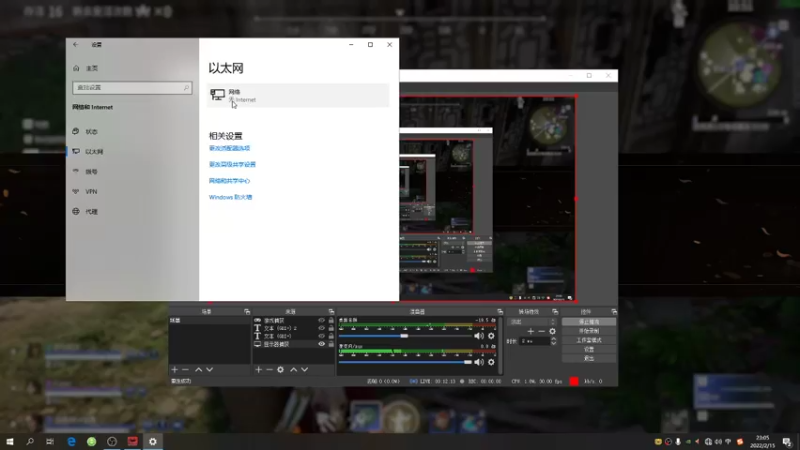Screen dimensions: 800x450
Task: Open taskbar search
Action: pyautogui.click(x=30, y=441)
